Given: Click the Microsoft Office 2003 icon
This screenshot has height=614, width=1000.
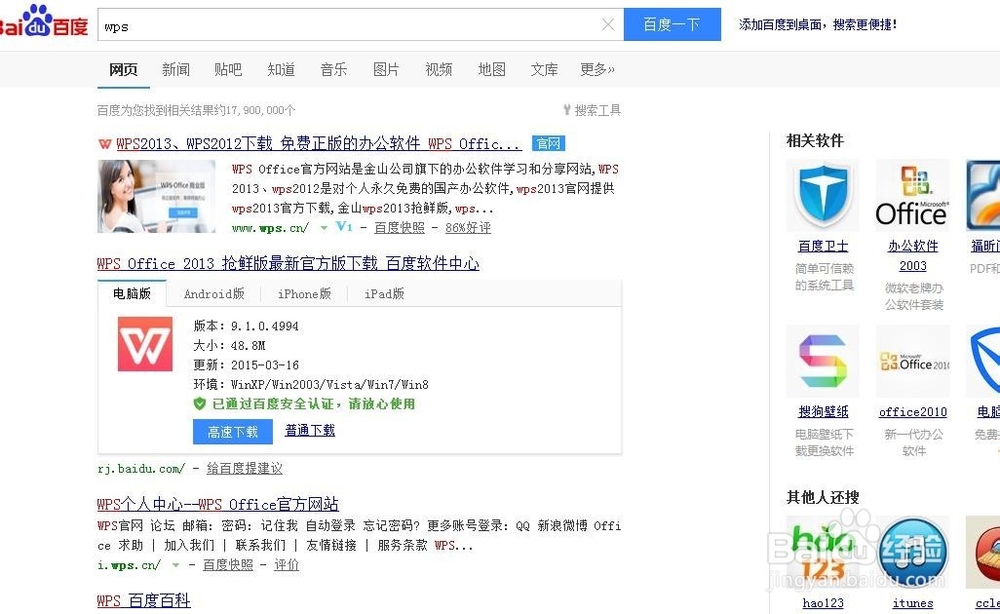Looking at the screenshot, I should point(913,195).
